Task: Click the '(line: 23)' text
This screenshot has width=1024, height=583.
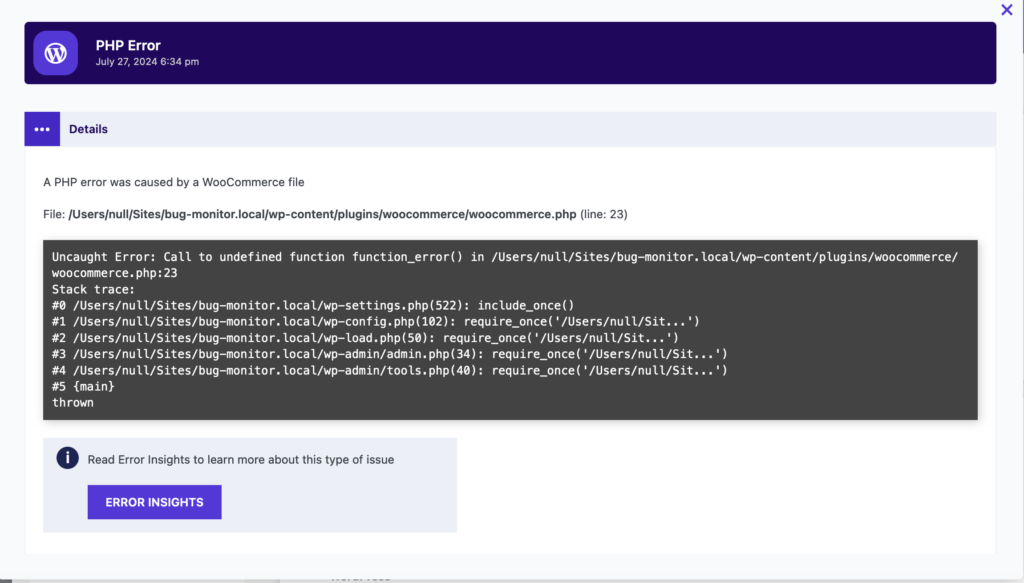Action: tap(604, 214)
